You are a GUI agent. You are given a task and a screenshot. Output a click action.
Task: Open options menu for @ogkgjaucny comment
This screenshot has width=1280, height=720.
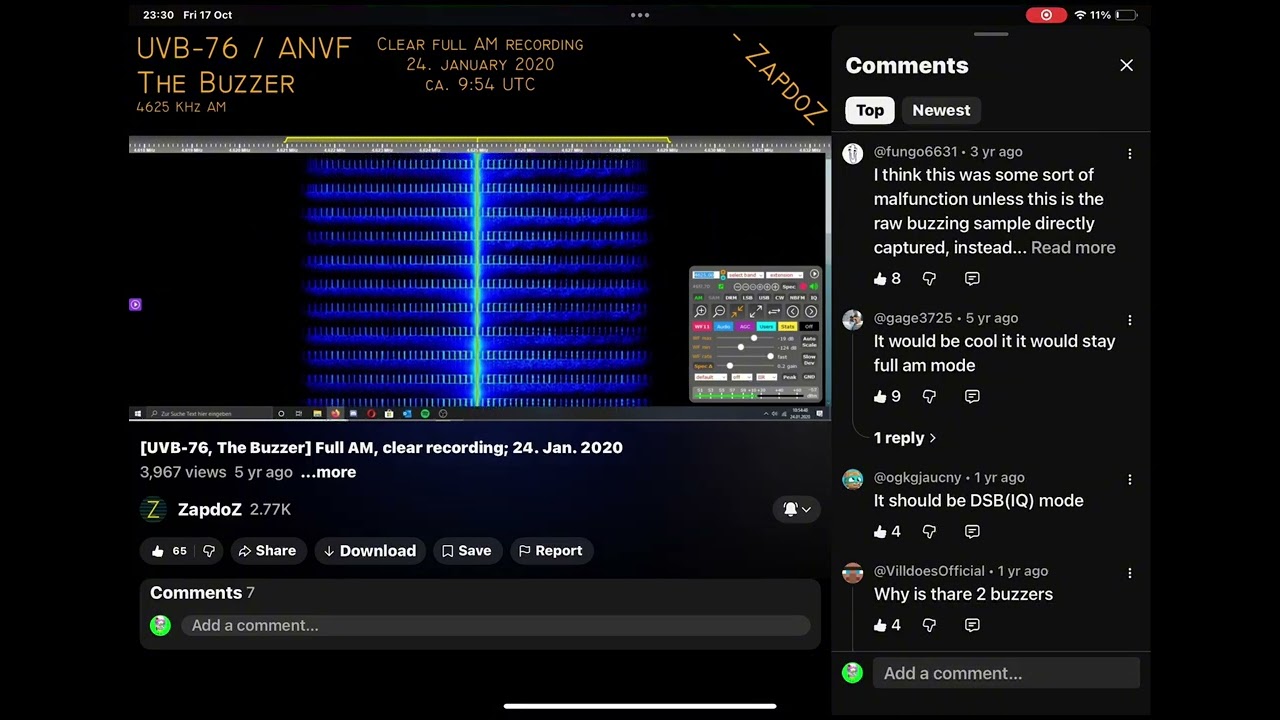point(1130,480)
